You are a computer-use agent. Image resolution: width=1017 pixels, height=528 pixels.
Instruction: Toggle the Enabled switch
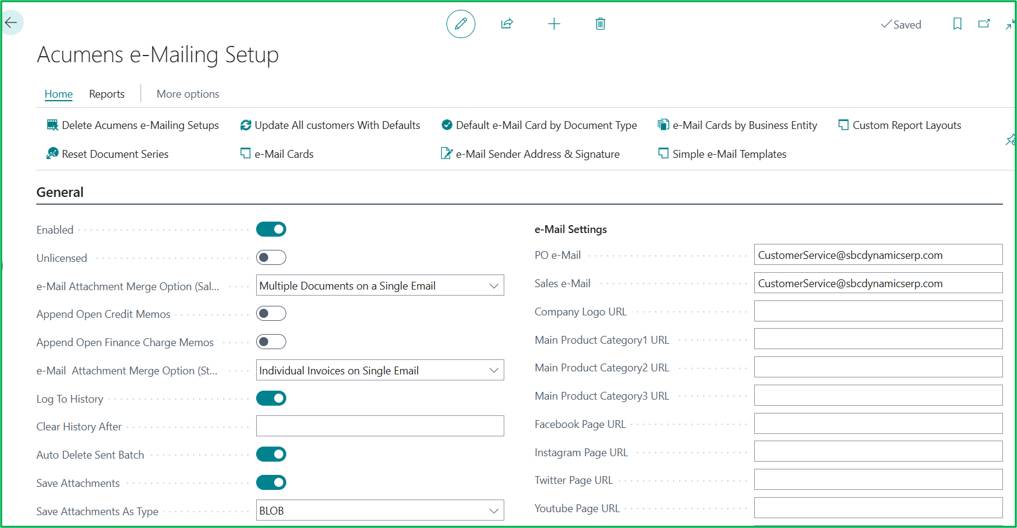271,229
